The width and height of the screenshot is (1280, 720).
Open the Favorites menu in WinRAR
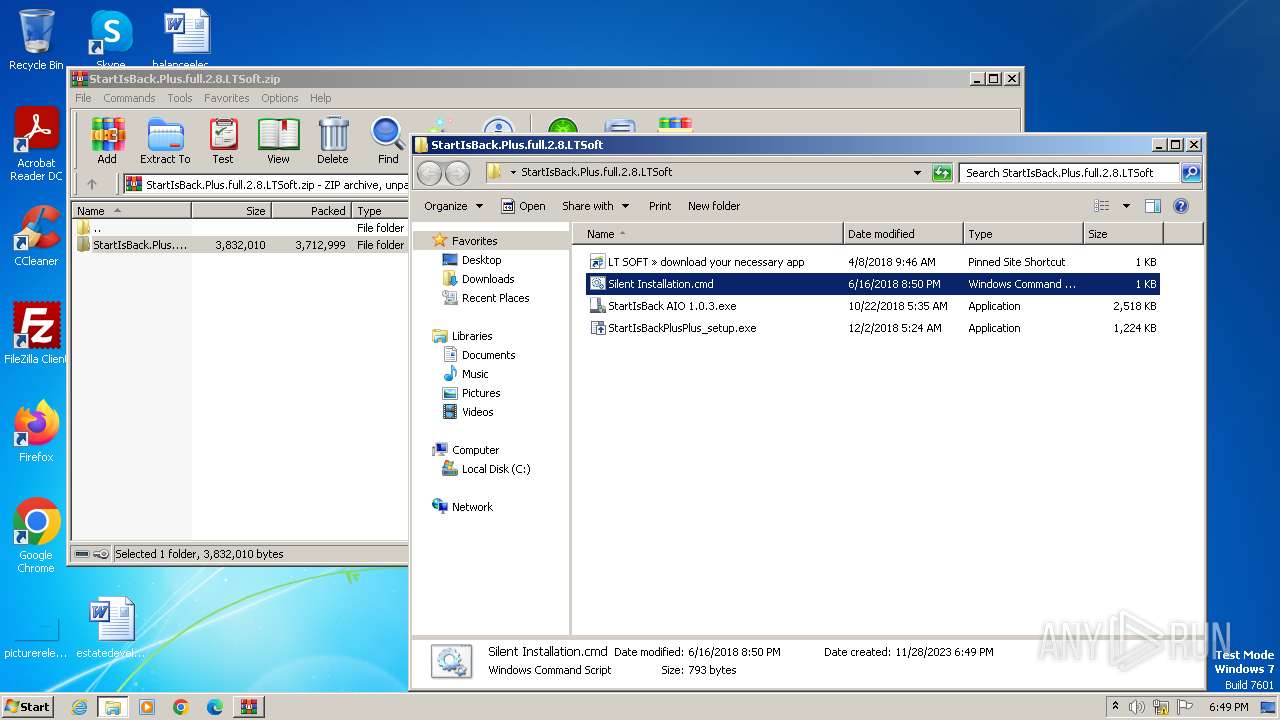(227, 98)
